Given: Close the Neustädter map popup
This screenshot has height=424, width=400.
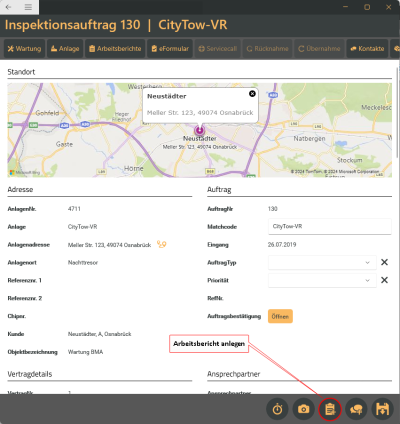Looking at the screenshot, I should tap(252, 94).
